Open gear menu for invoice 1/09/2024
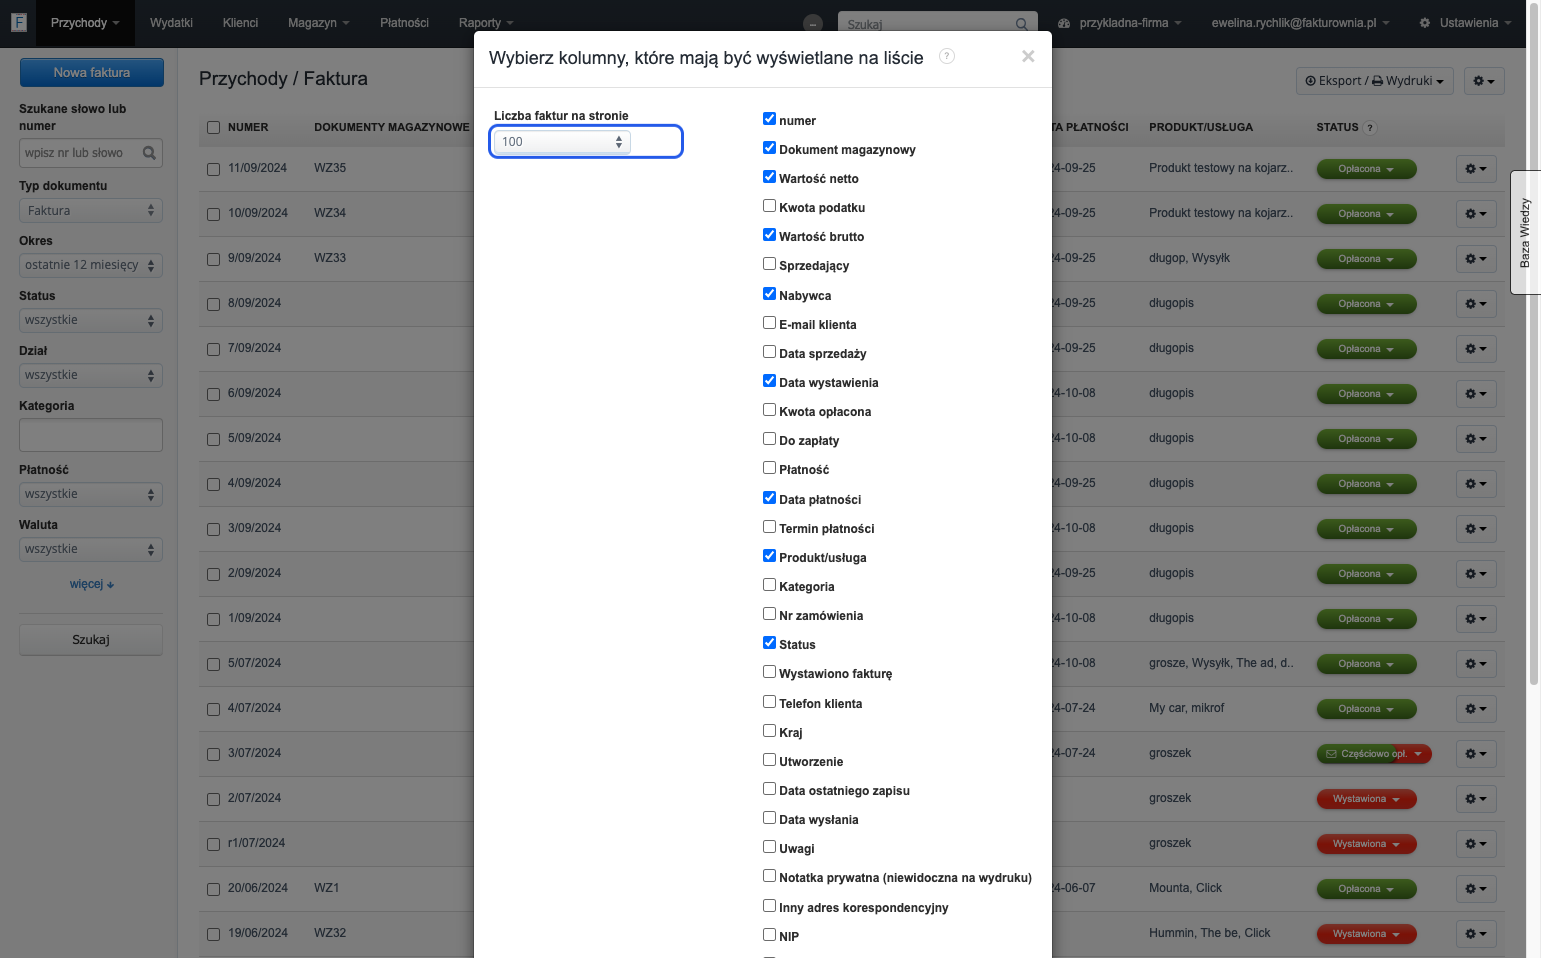Image resolution: width=1541 pixels, height=958 pixels. [1476, 619]
